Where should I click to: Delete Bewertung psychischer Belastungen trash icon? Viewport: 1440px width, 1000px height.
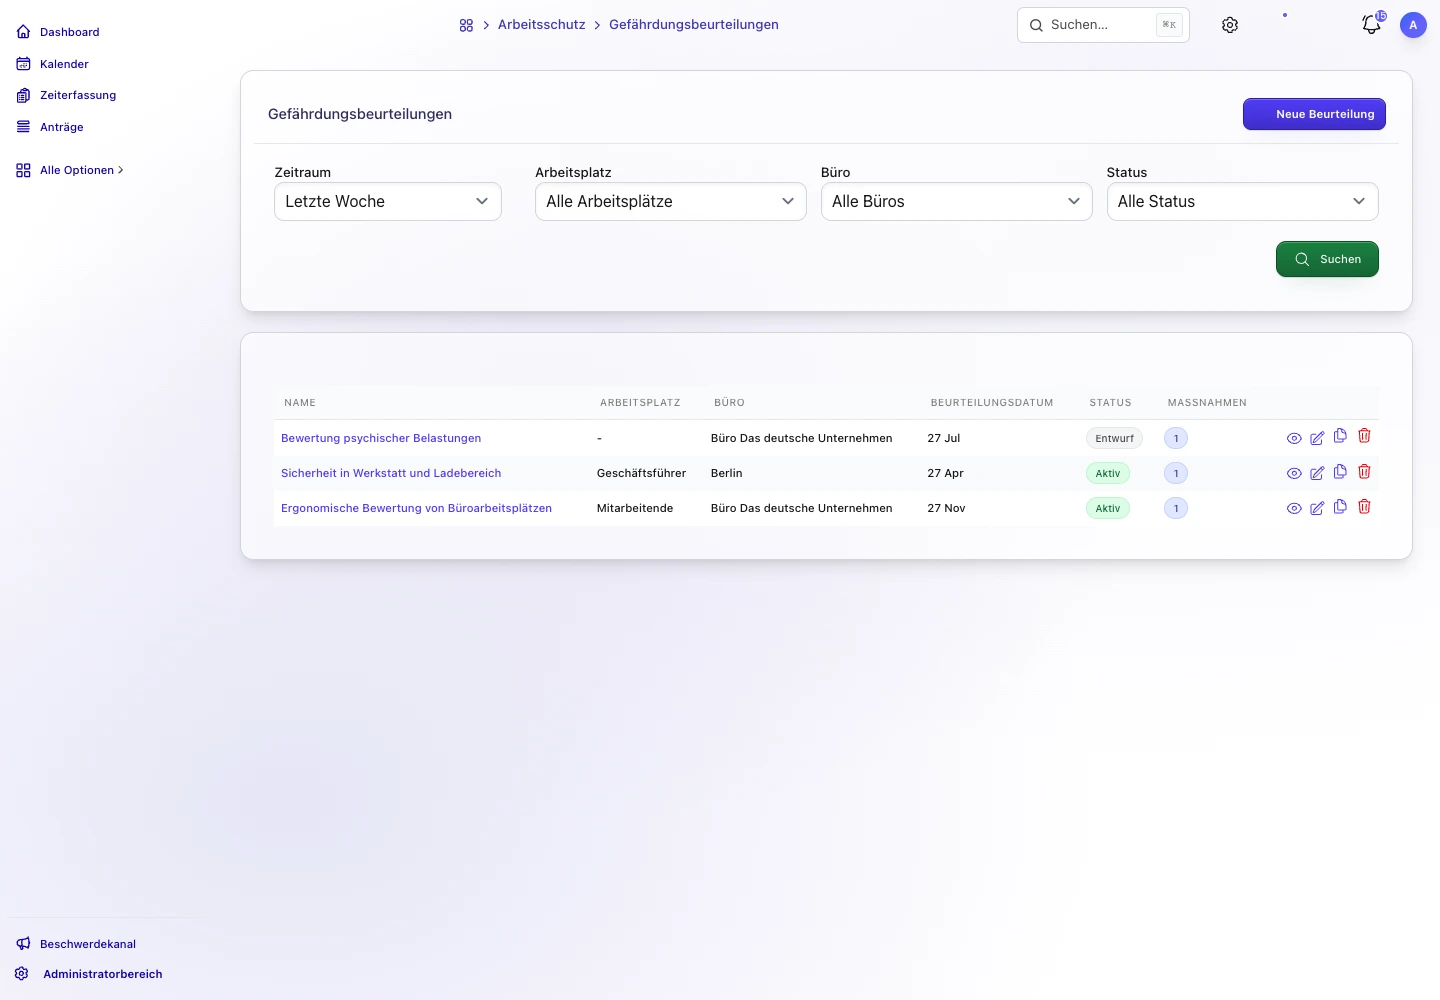[x=1364, y=436]
